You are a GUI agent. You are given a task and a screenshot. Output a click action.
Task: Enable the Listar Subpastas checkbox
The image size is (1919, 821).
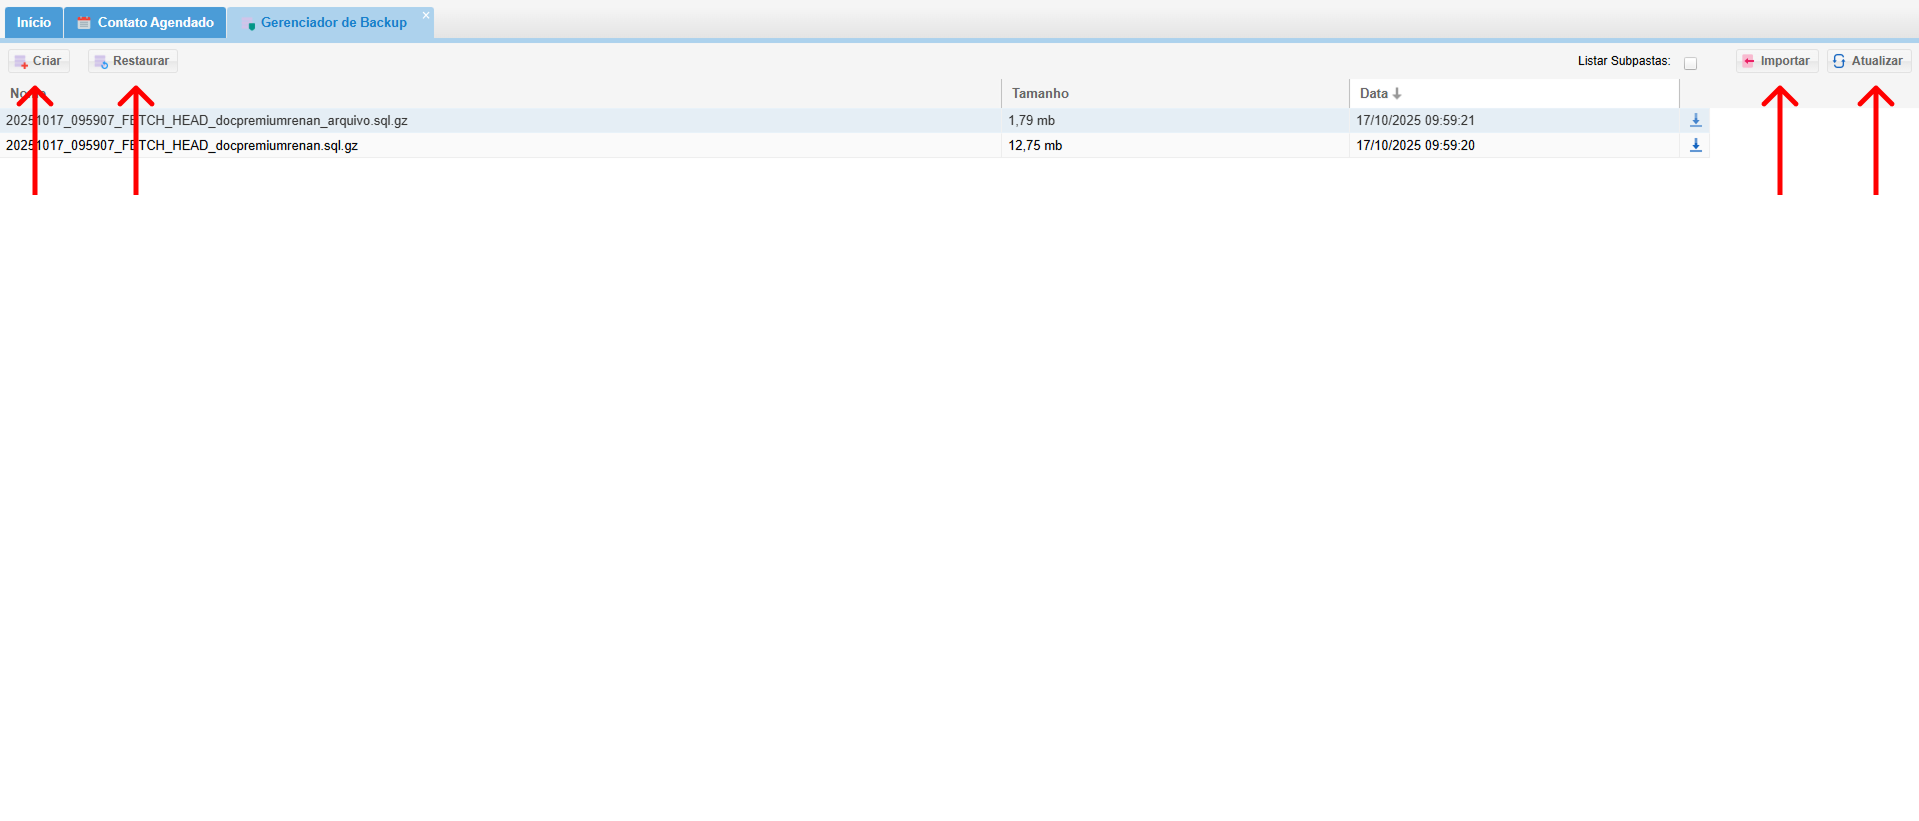pyautogui.click(x=1690, y=63)
